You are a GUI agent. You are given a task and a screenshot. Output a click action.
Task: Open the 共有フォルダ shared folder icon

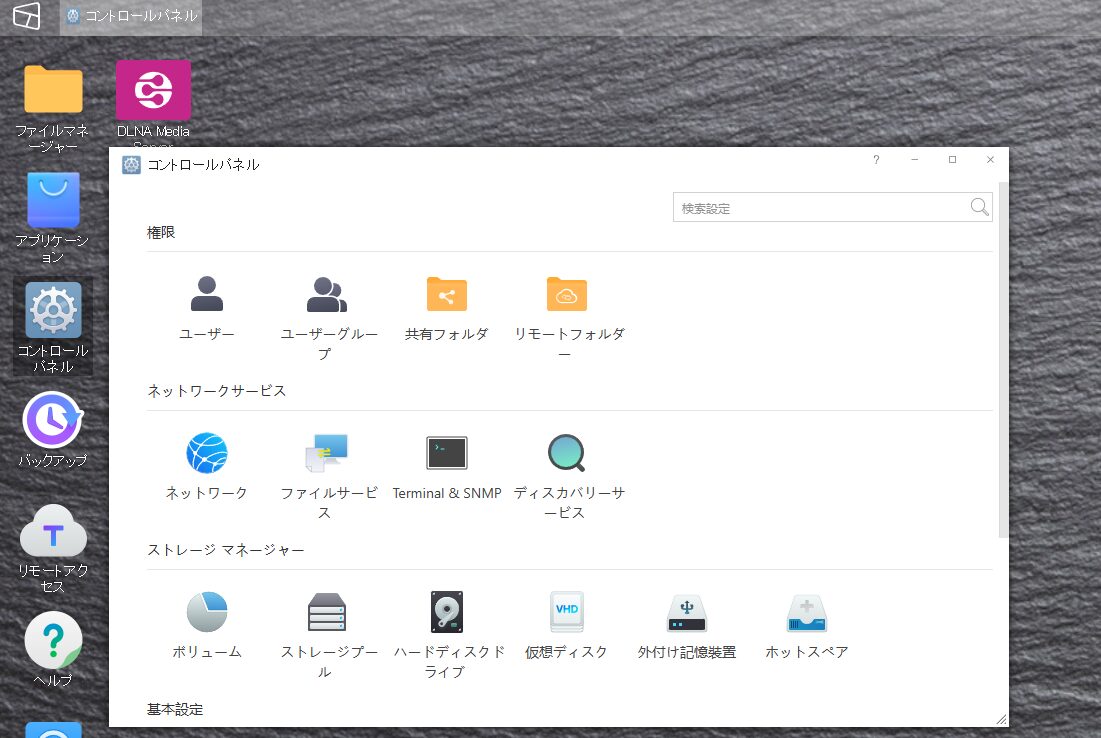pyautogui.click(x=447, y=295)
